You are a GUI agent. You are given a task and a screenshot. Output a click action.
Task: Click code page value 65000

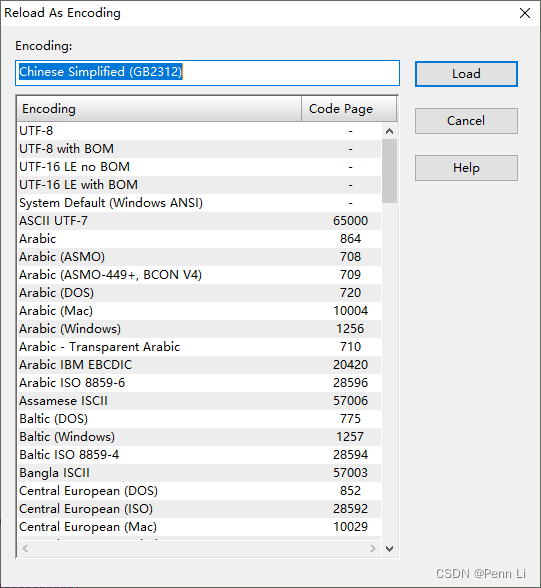click(x=351, y=221)
